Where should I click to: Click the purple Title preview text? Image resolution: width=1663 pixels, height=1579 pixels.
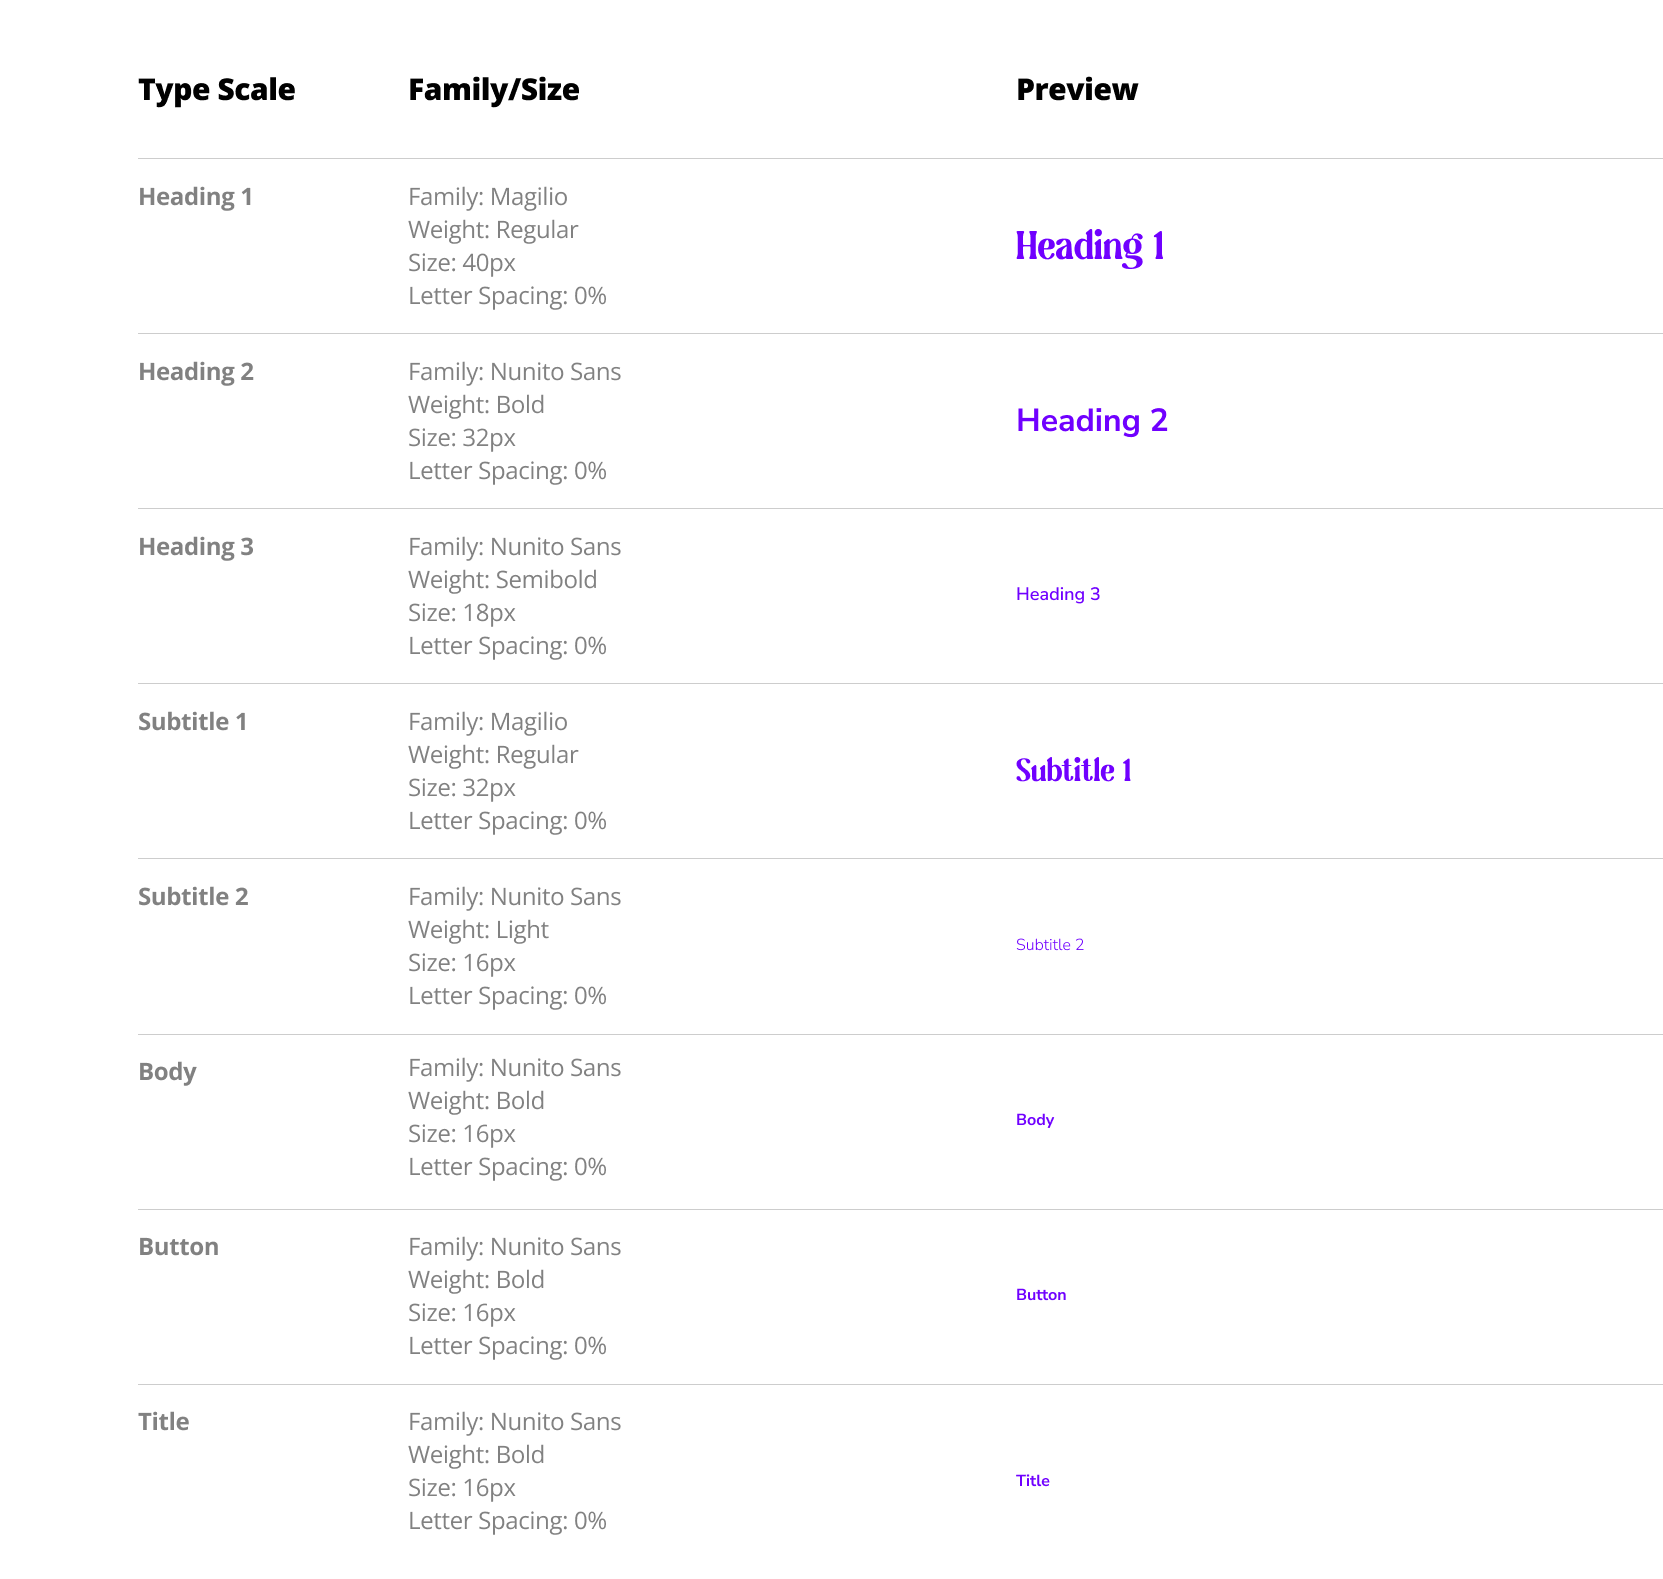pyautogui.click(x=1032, y=1481)
